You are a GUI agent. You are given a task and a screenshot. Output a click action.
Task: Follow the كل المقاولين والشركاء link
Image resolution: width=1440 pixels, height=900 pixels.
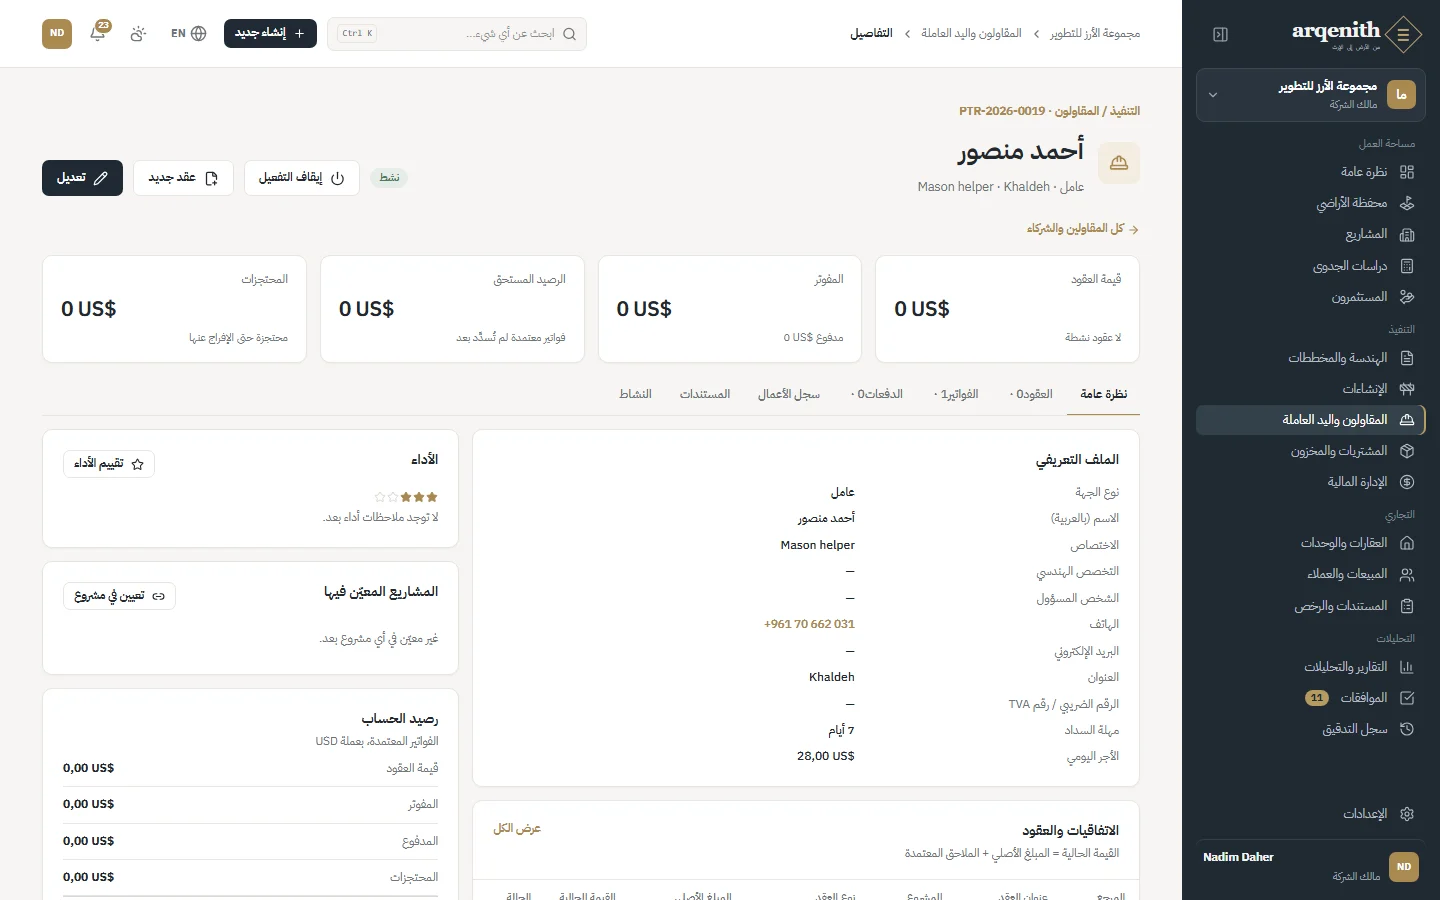[1083, 229]
